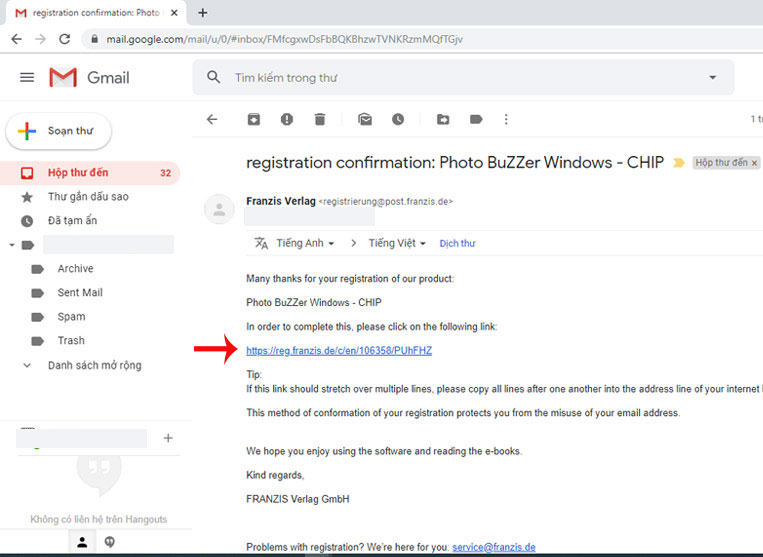Image resolution: width=763 pixels, height=557 pixels.
Task: Open the 'Tiếng Việt' target language dropdown
Action: [x=397, y=243]
